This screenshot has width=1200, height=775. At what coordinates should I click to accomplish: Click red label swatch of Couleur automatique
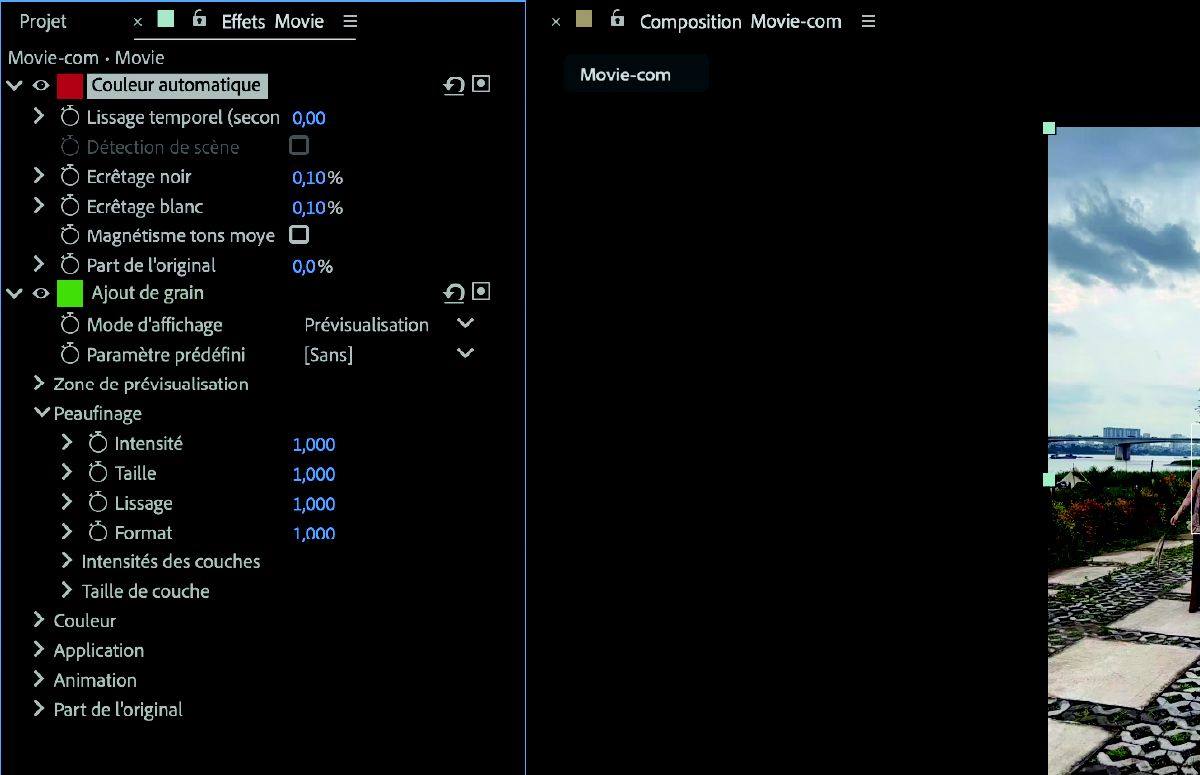(x=70, y=86)
